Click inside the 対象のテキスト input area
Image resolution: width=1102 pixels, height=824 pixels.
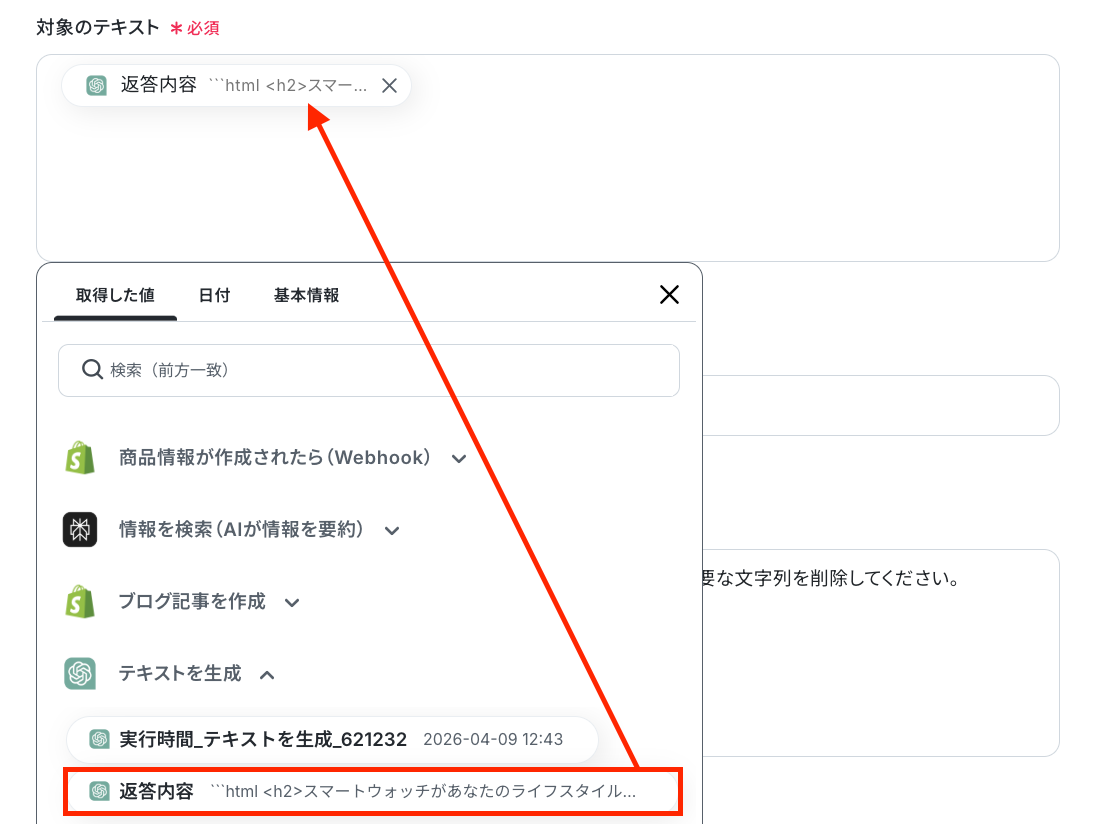pos(547,158)
